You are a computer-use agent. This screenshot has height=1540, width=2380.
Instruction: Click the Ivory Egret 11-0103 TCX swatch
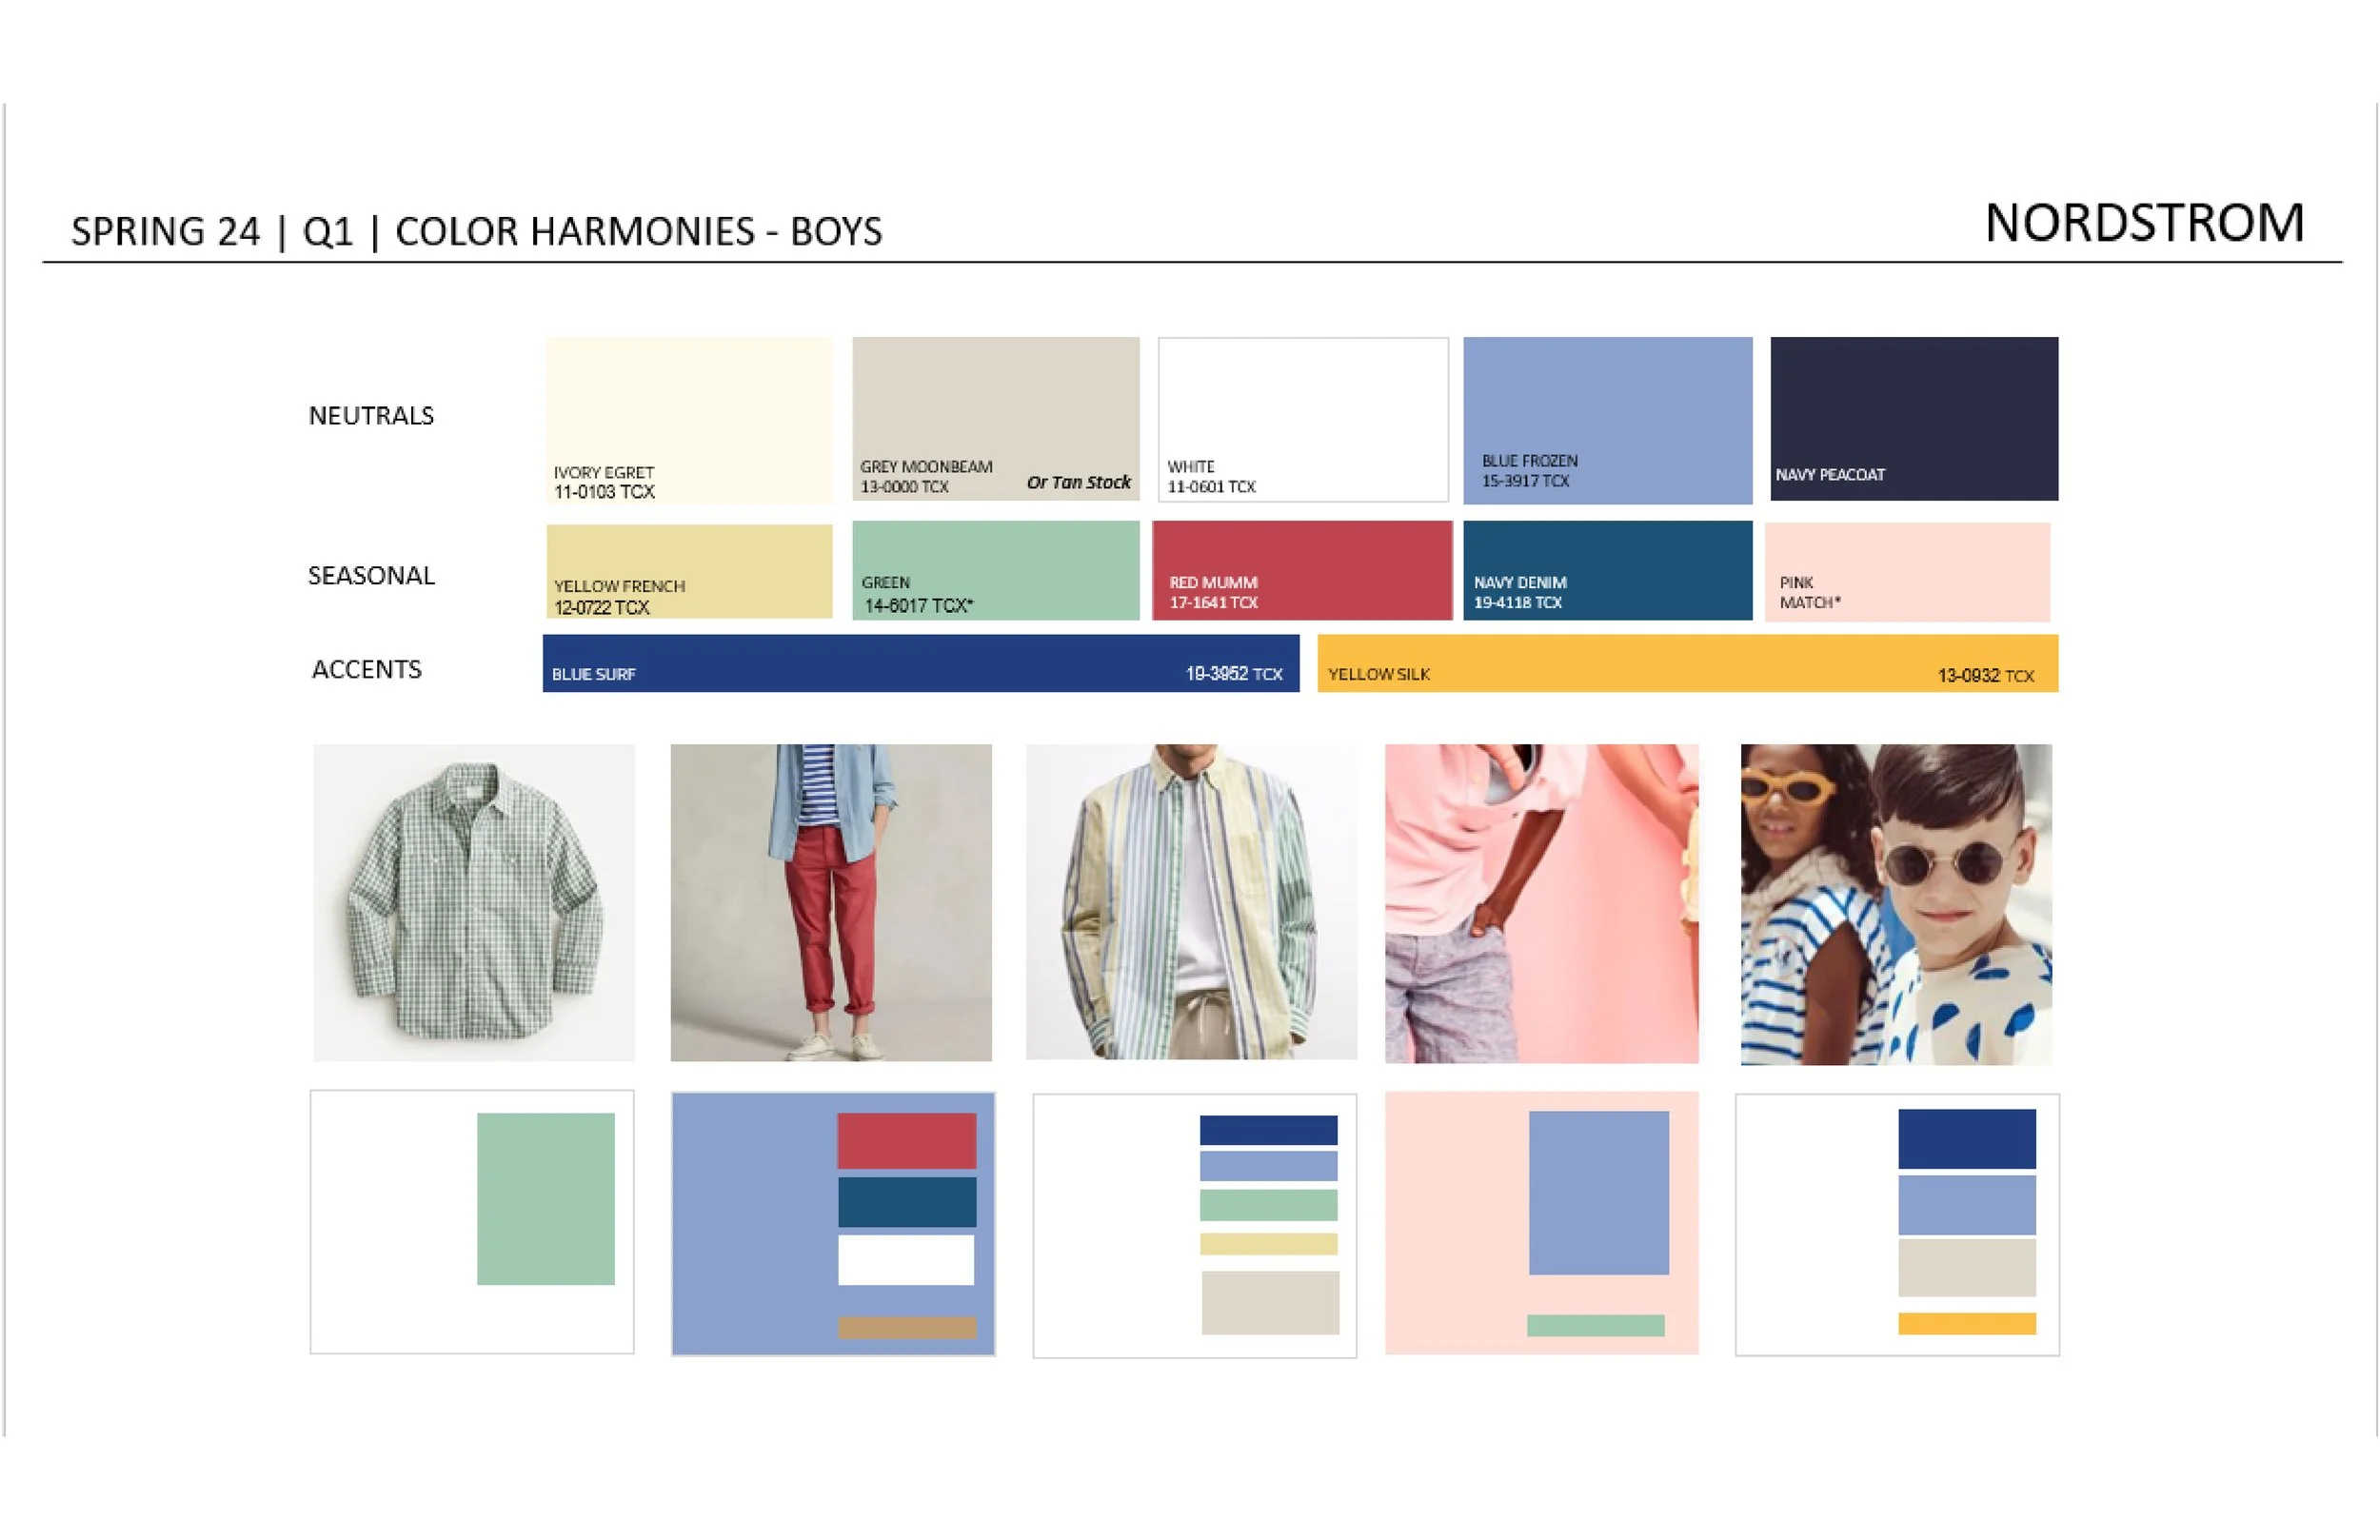pos(689,420)
